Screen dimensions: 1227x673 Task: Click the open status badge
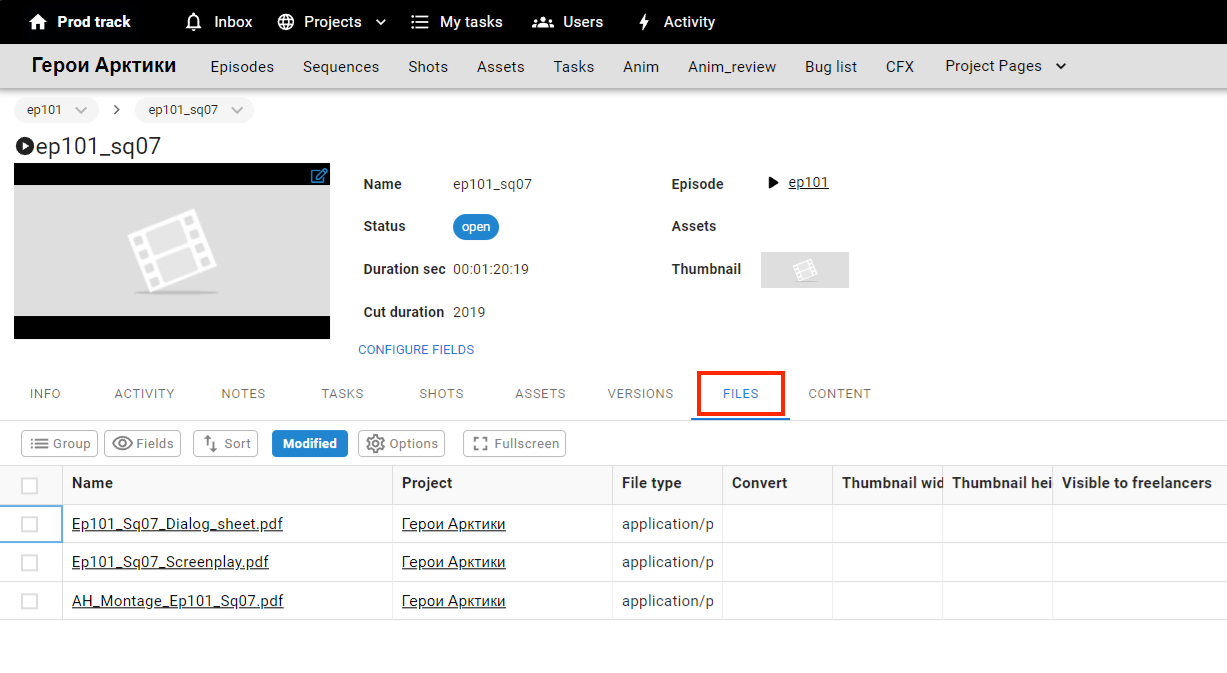(476, 227)
